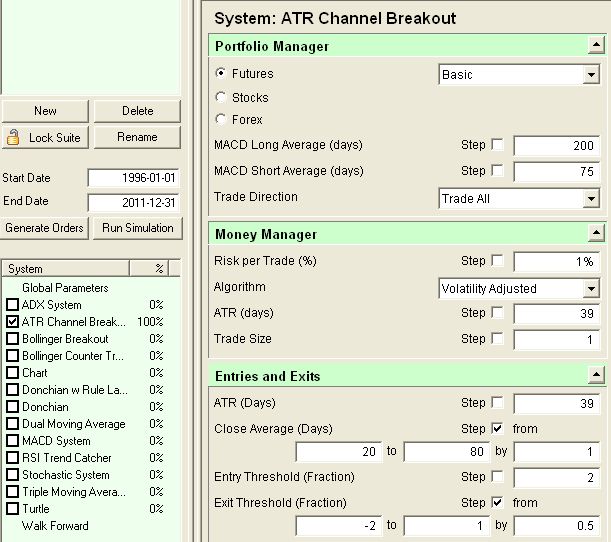Enable Step for MACD Short Average
Image resolution: width=611 pixels, height=542 pixels.
pyautogui.click(x=497, y=170)
